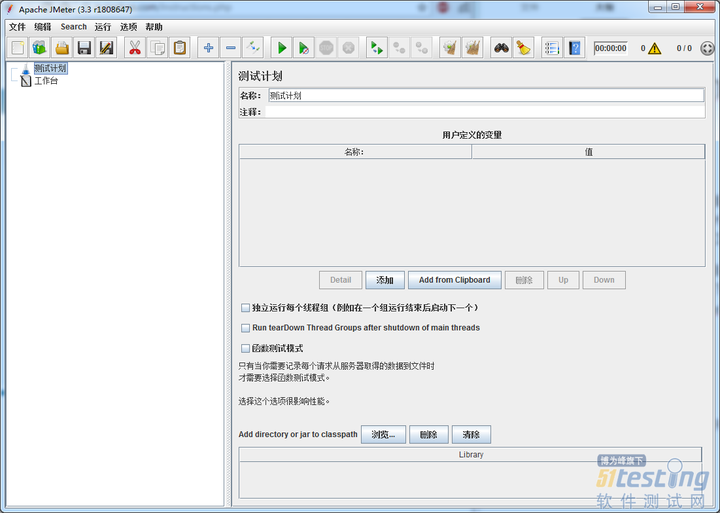
Task: Click the grey Stop icon
Action: coord(326,48)
